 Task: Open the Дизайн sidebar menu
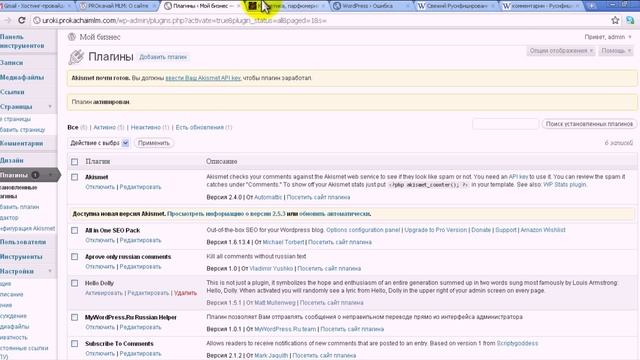12,160
